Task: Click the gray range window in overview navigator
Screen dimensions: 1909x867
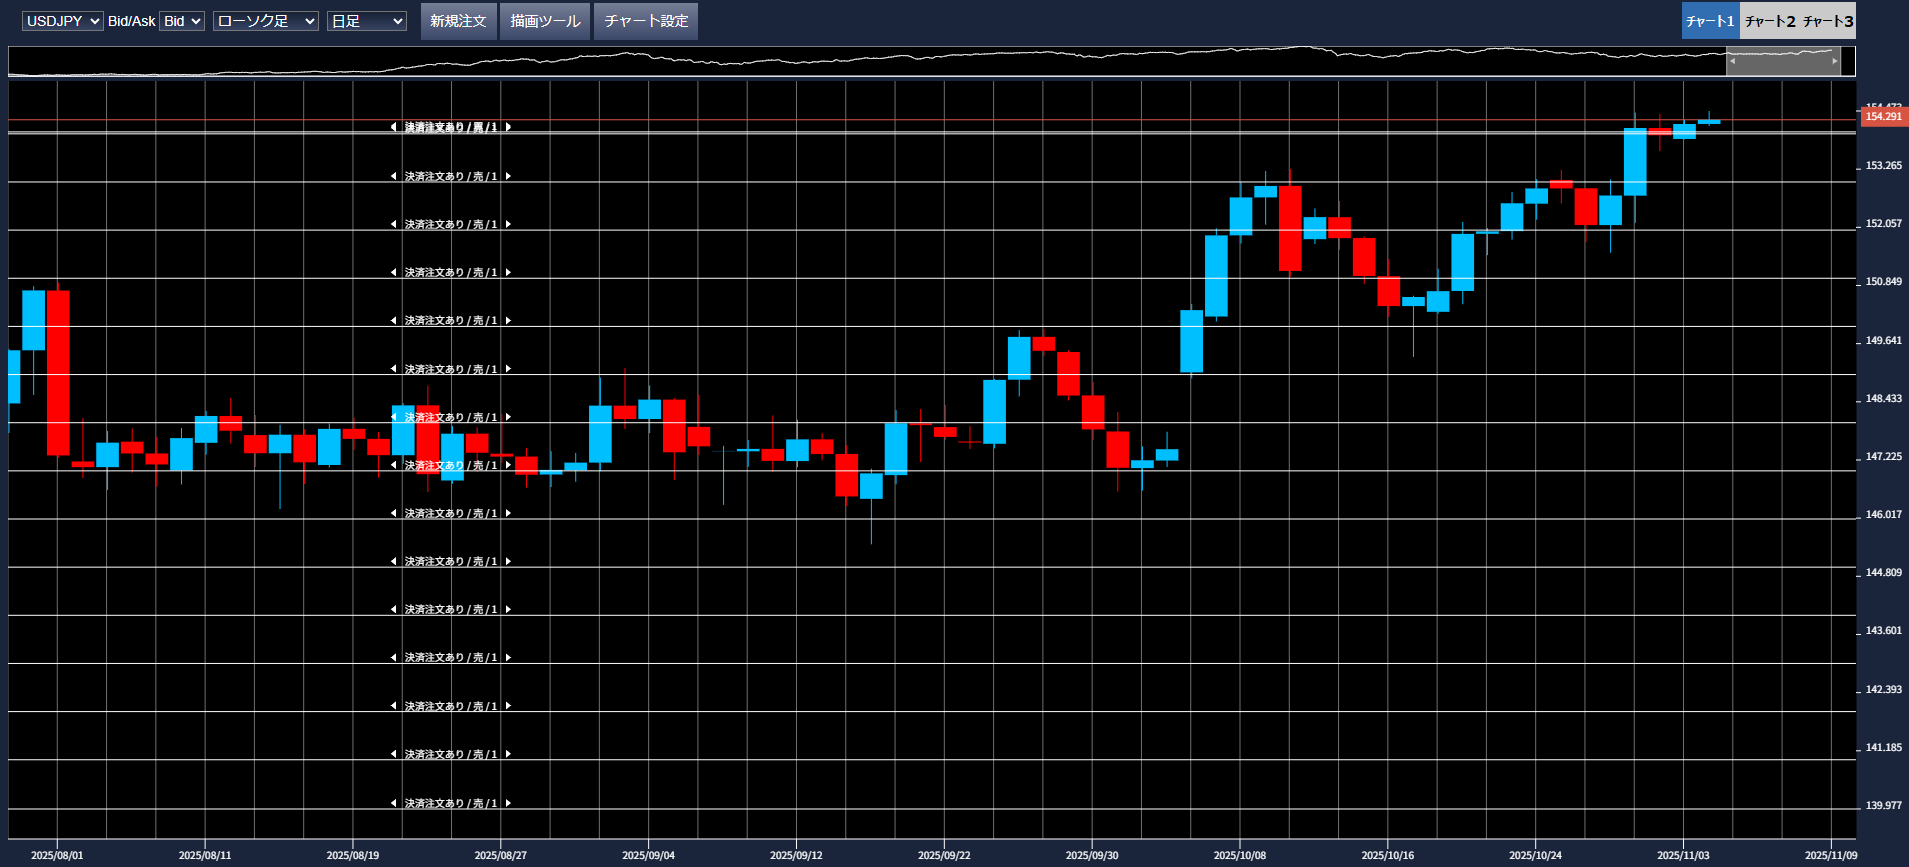Action: (x=1783, y=61)
